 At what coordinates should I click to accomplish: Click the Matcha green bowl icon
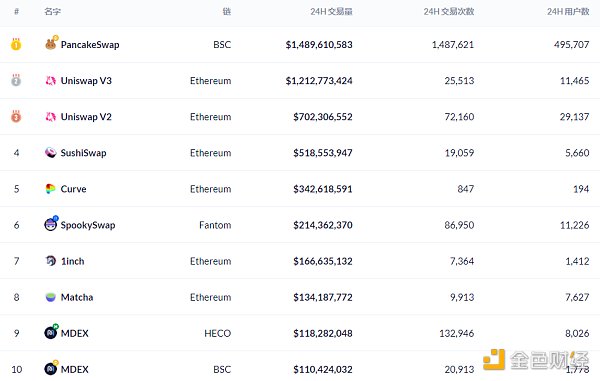(51, 297)
